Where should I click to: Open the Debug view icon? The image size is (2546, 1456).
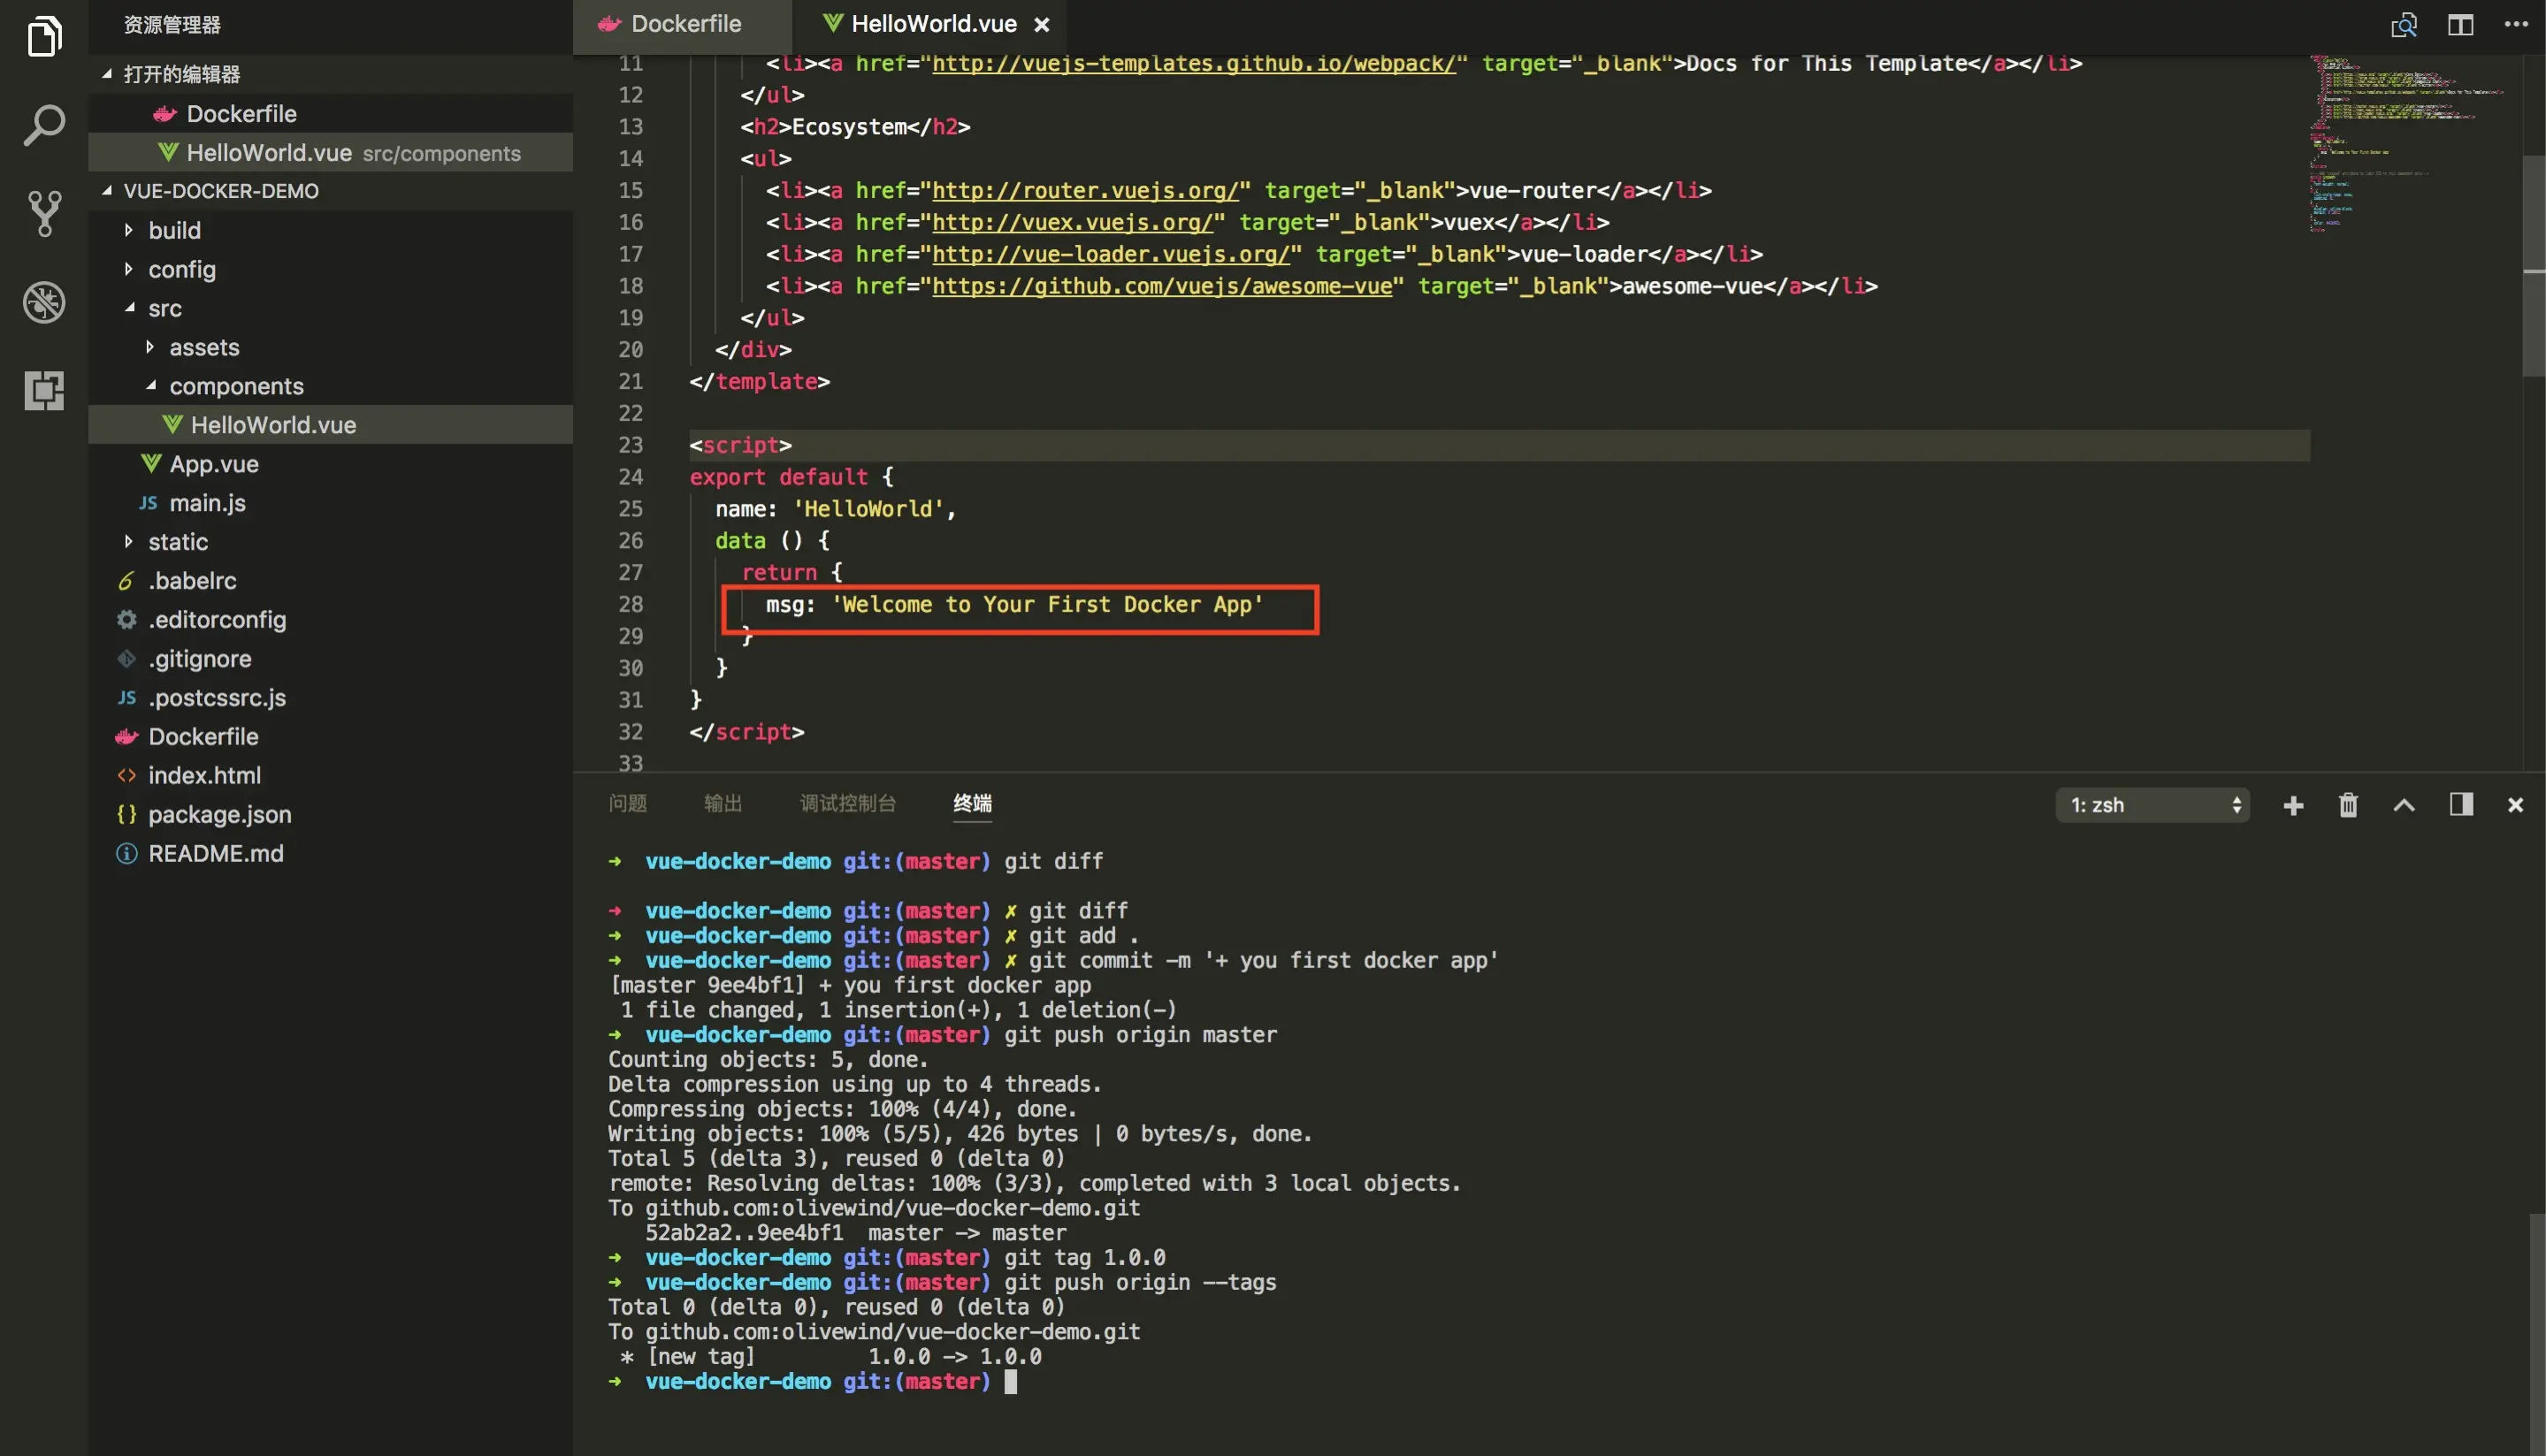(44, 302)
